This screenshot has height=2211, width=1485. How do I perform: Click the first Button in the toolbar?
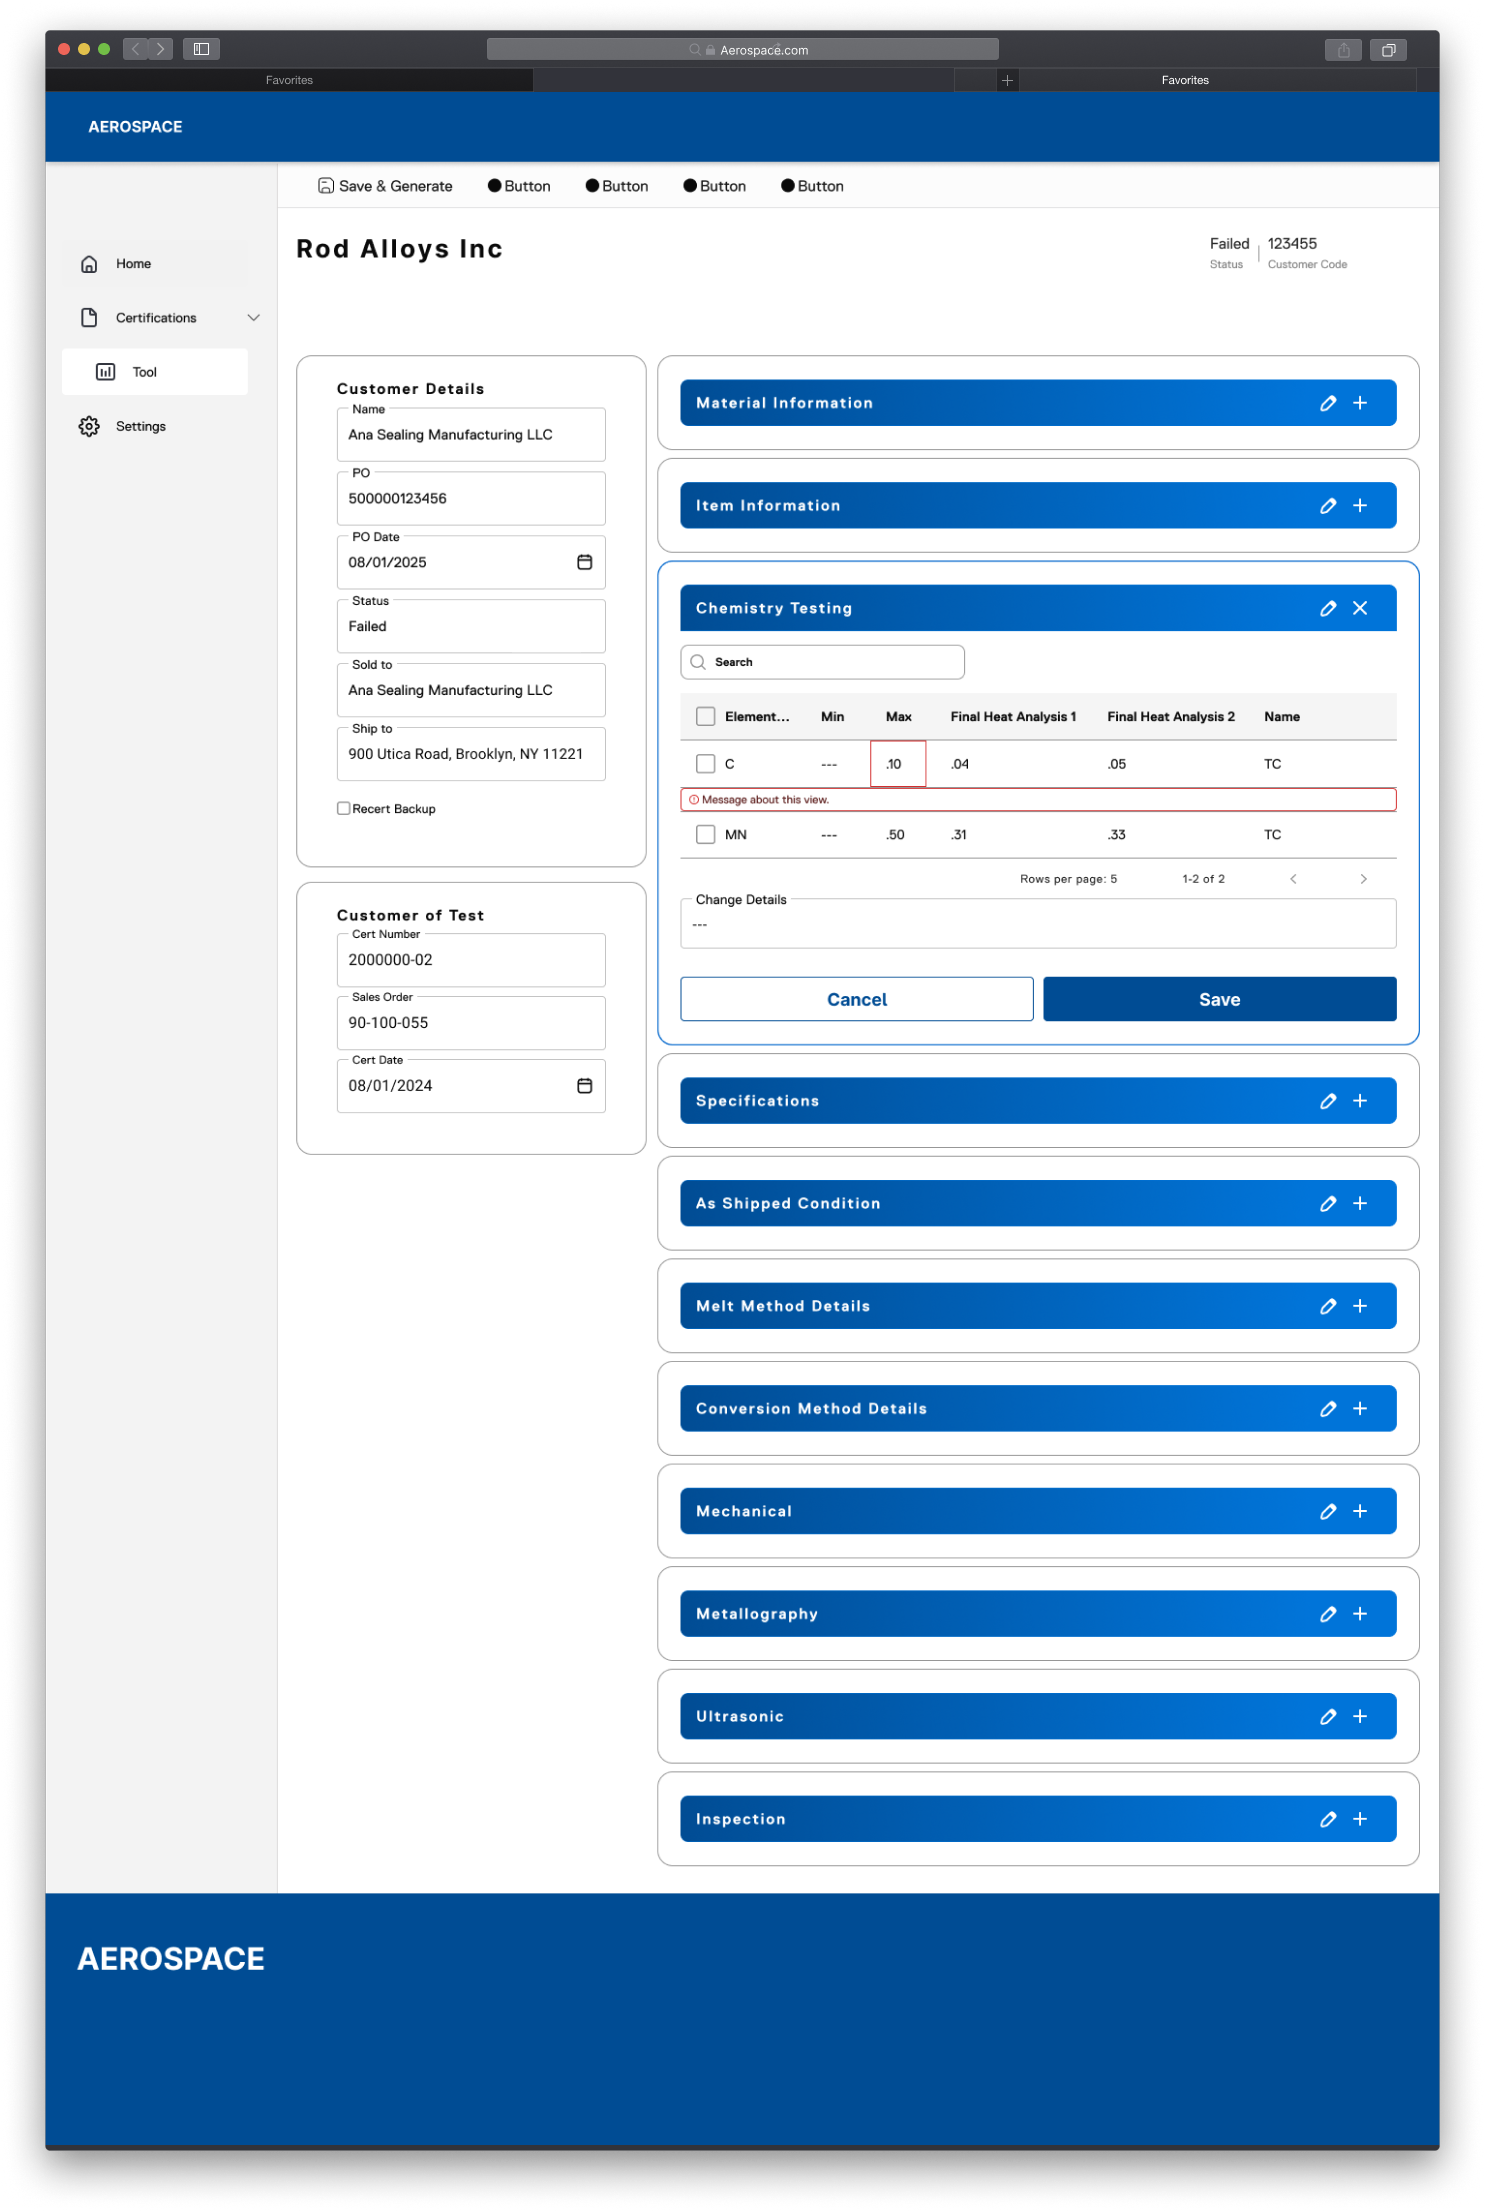click(x=519, y=186)
